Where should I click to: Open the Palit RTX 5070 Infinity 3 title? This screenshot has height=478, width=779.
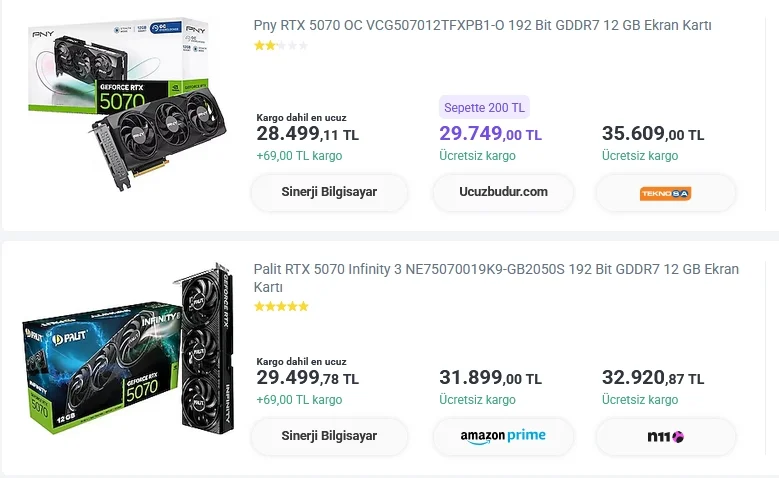(x=496, y=278)
